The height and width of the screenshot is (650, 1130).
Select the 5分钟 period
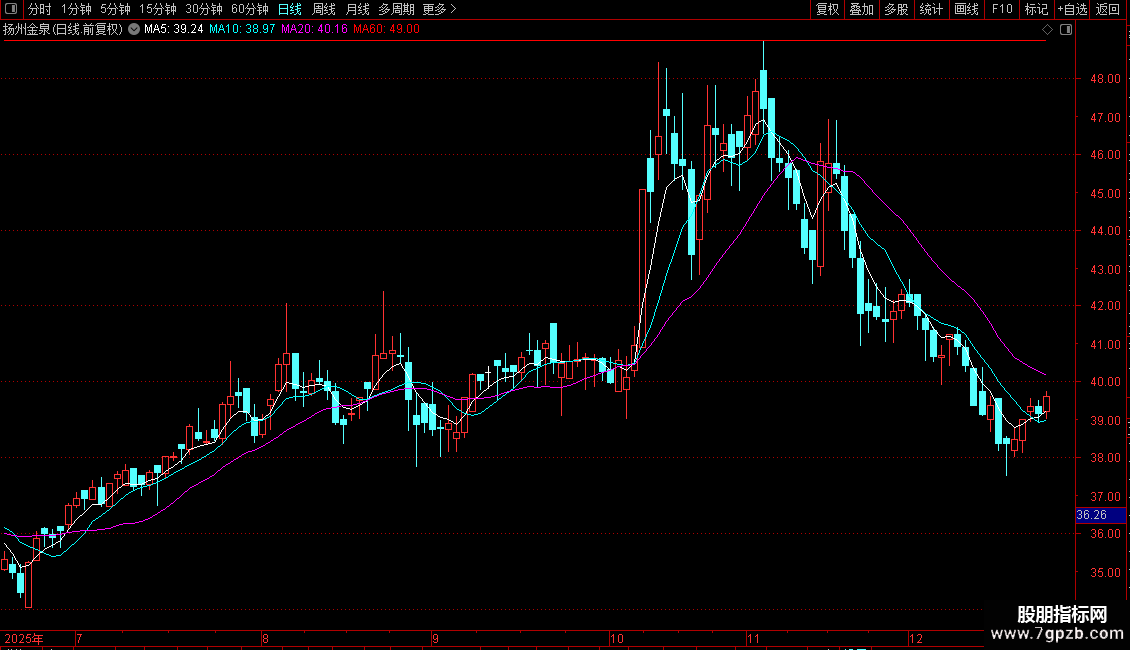click(x=115, y=9)
